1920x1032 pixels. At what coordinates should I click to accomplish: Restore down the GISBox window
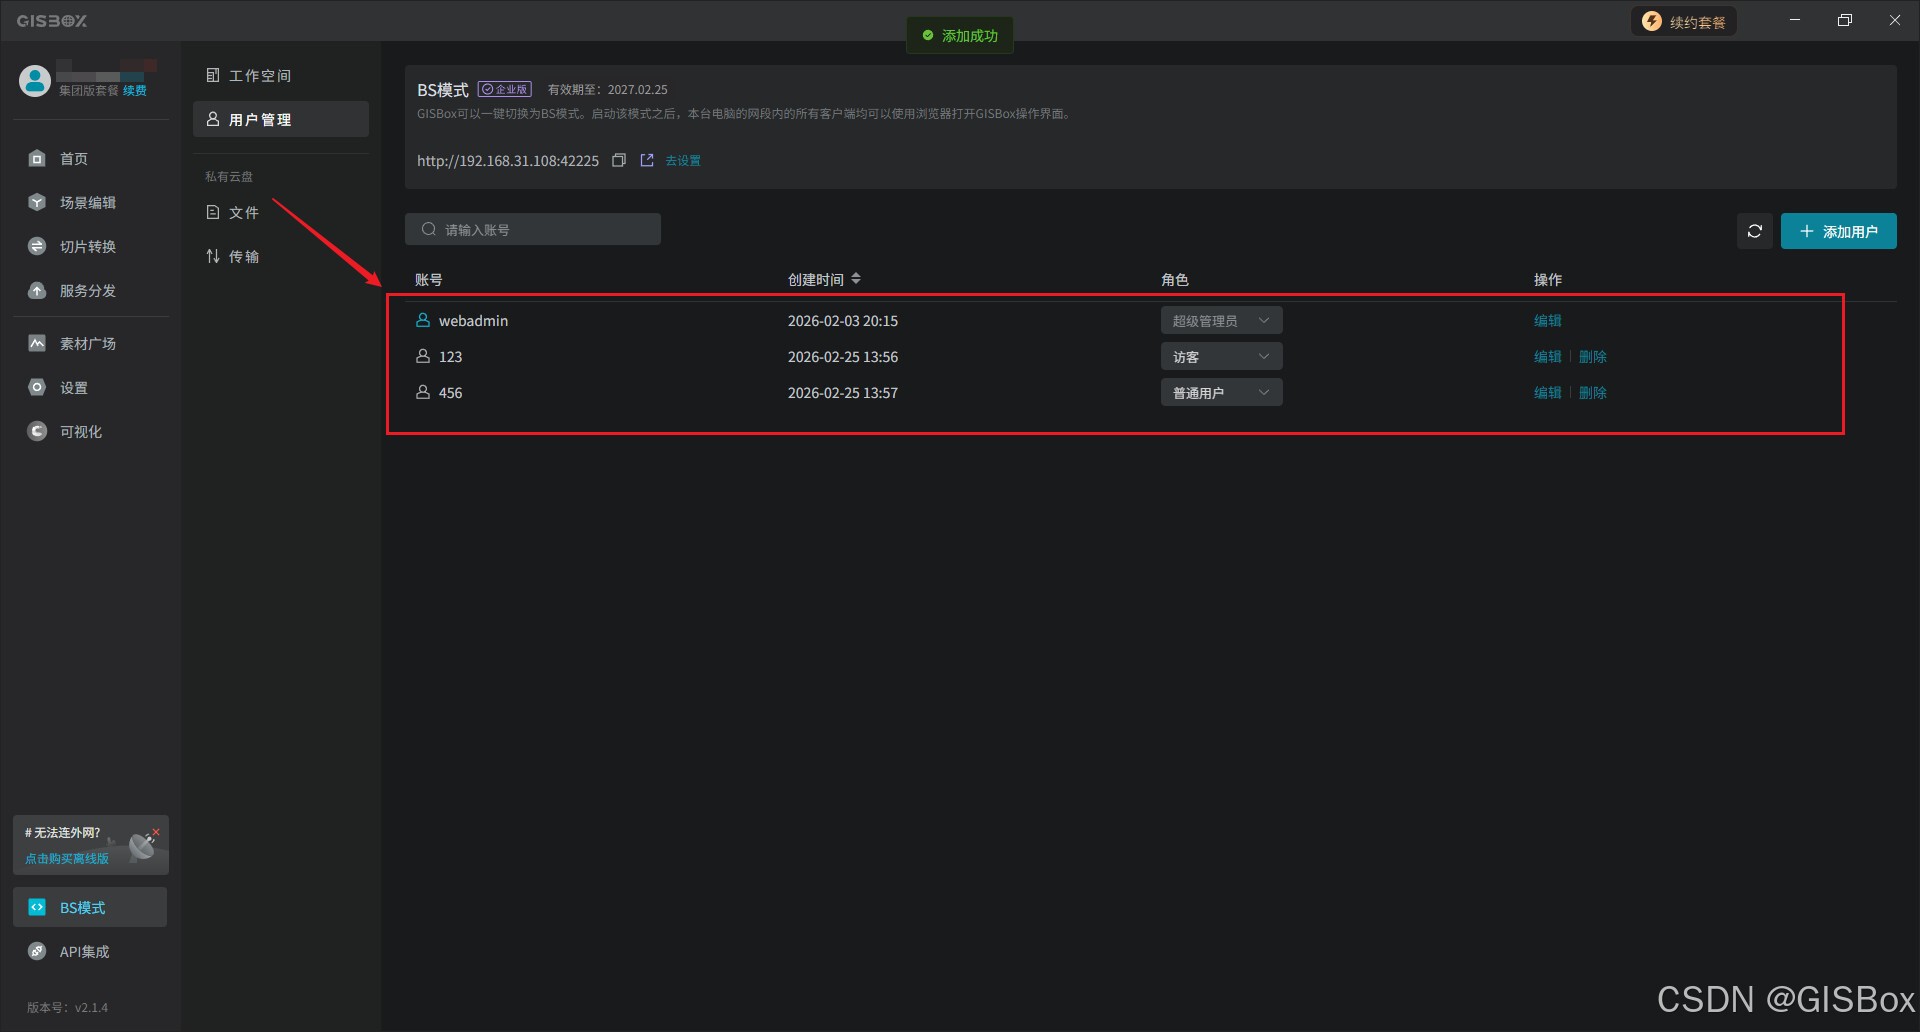pos(1845,20)
